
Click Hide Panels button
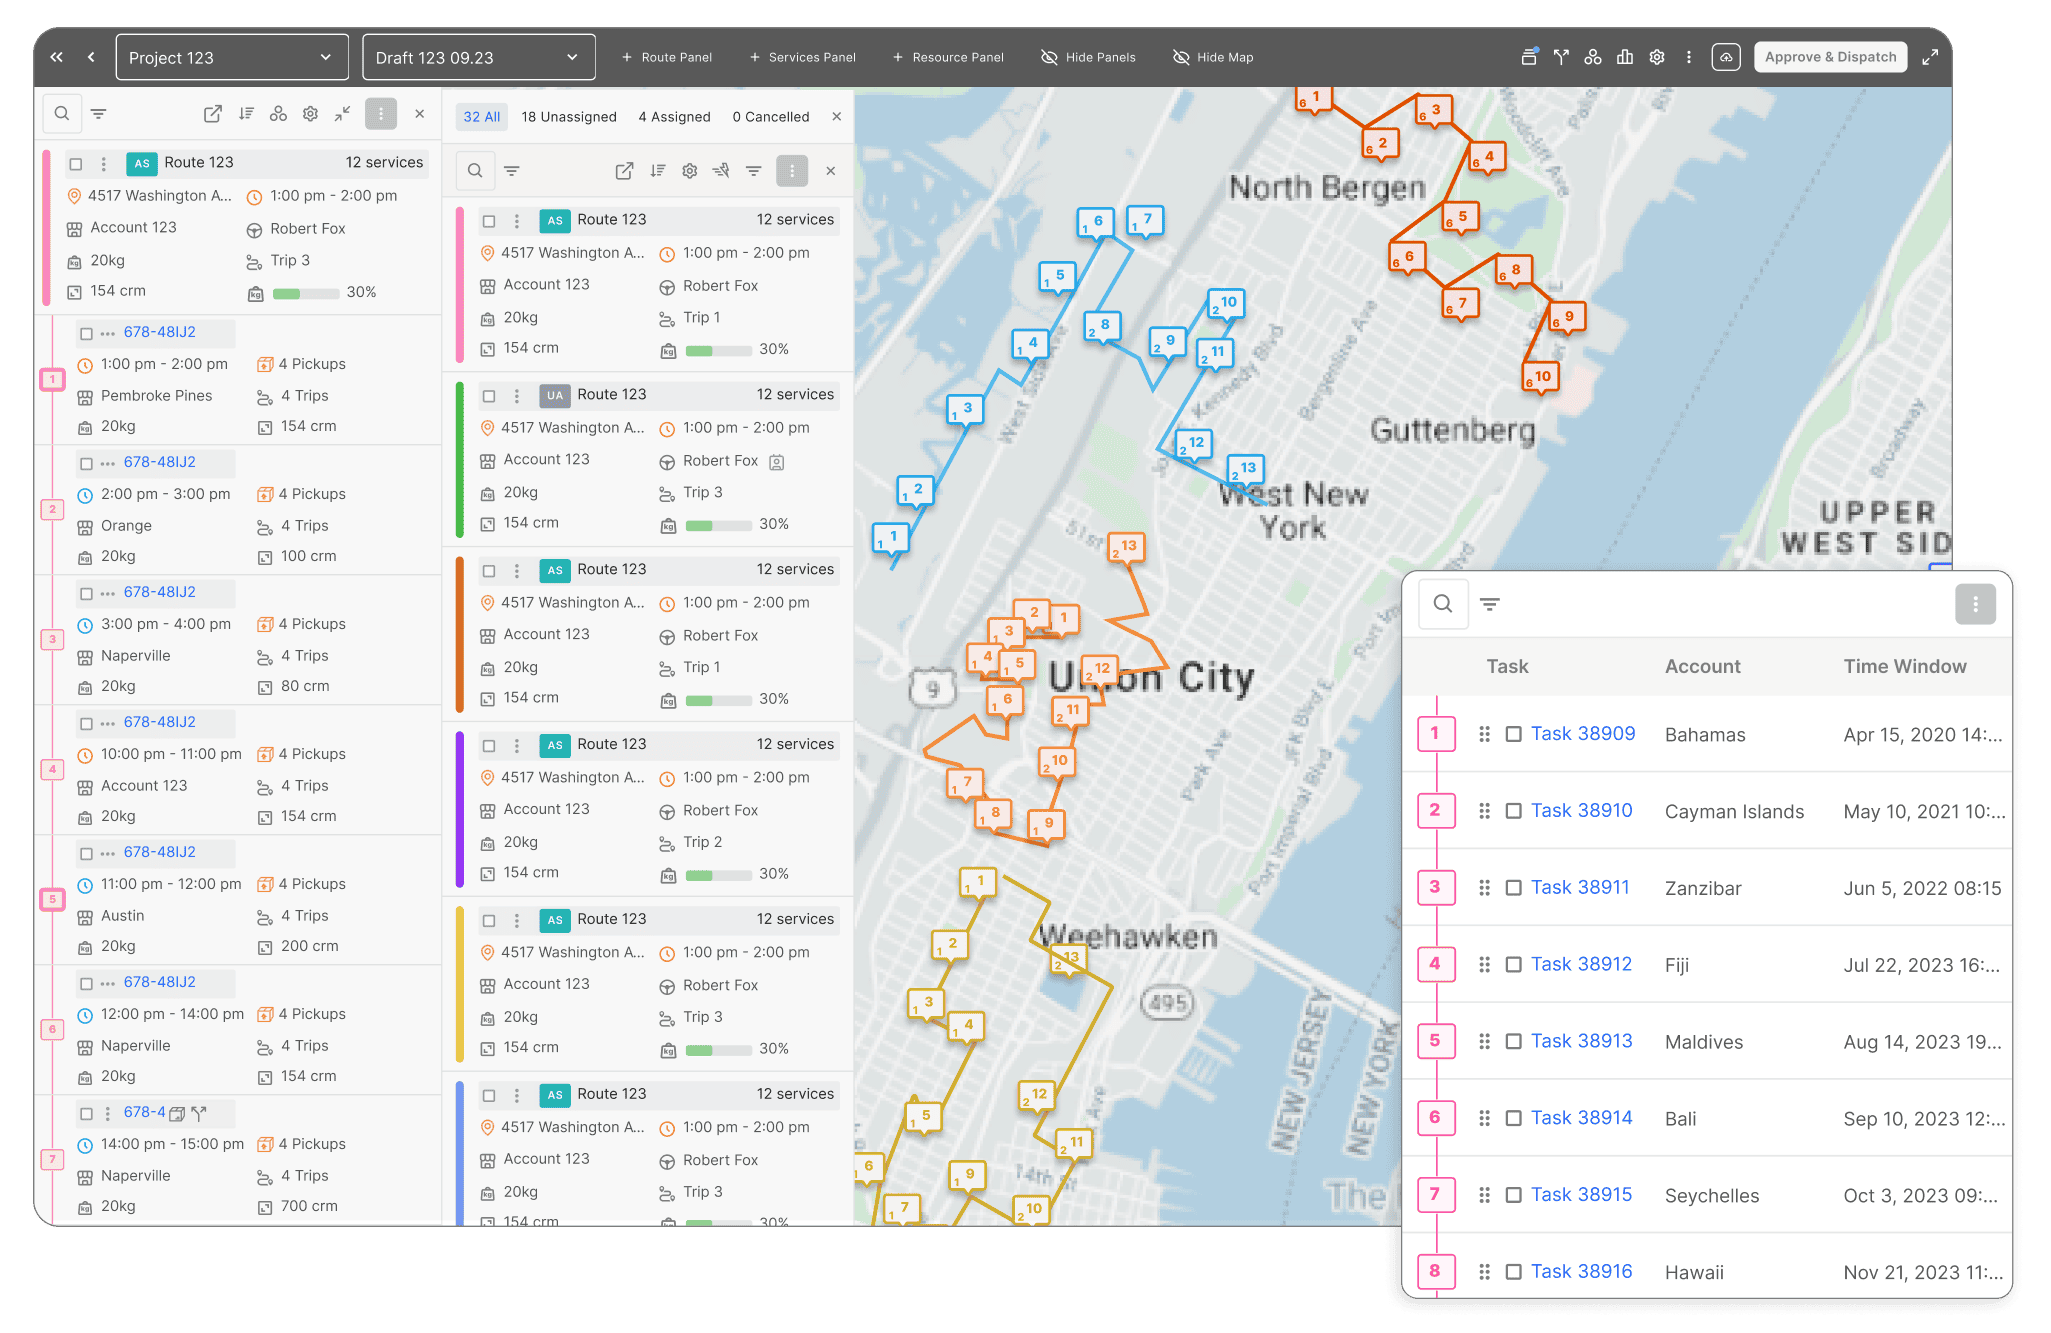1089,57
